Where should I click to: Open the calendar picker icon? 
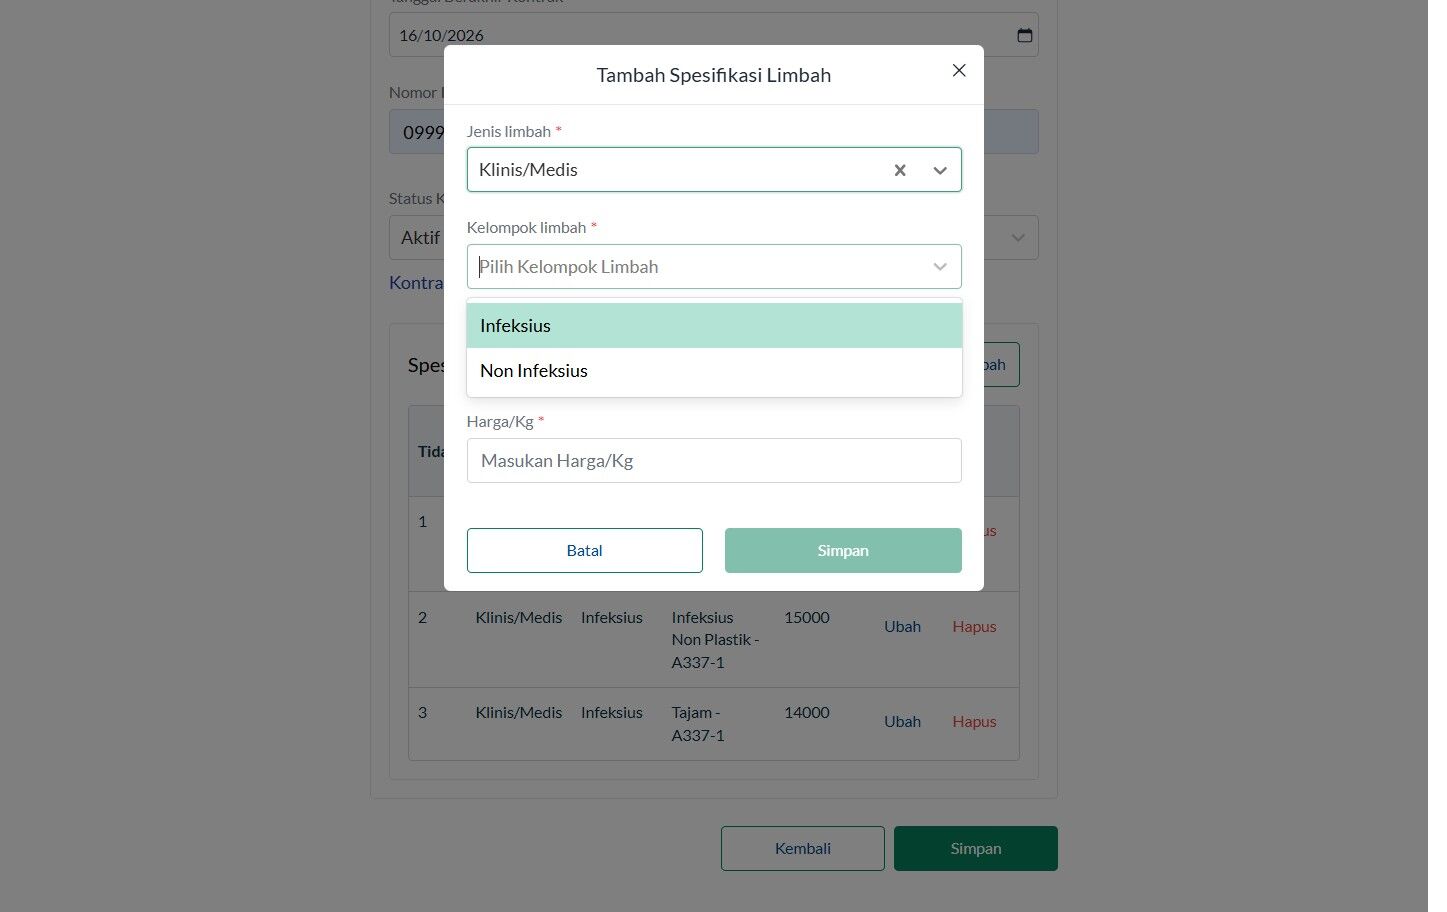click(1025, 35)
